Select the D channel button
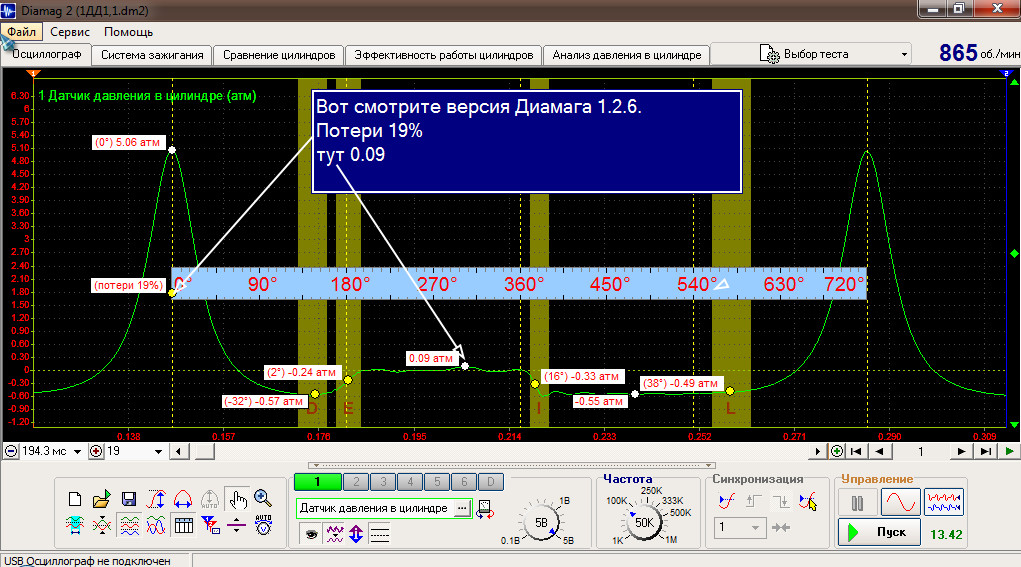This screenshot has height=567, width=1021. pos(490,482)
